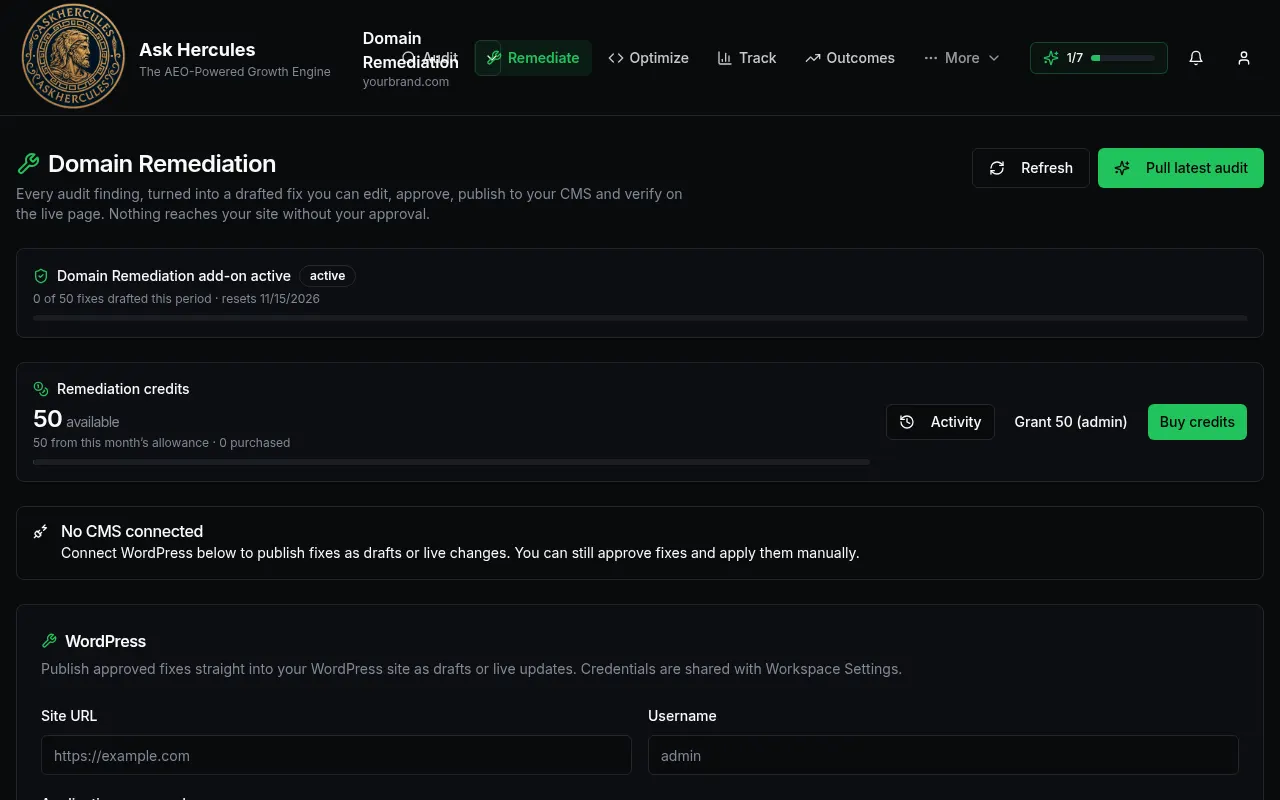
Task: Go to the Track tab
Action: (x=747, y=58)
